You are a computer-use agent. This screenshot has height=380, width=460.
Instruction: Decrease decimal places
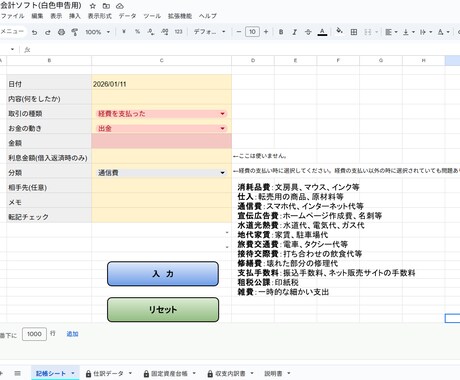(151, 32)
